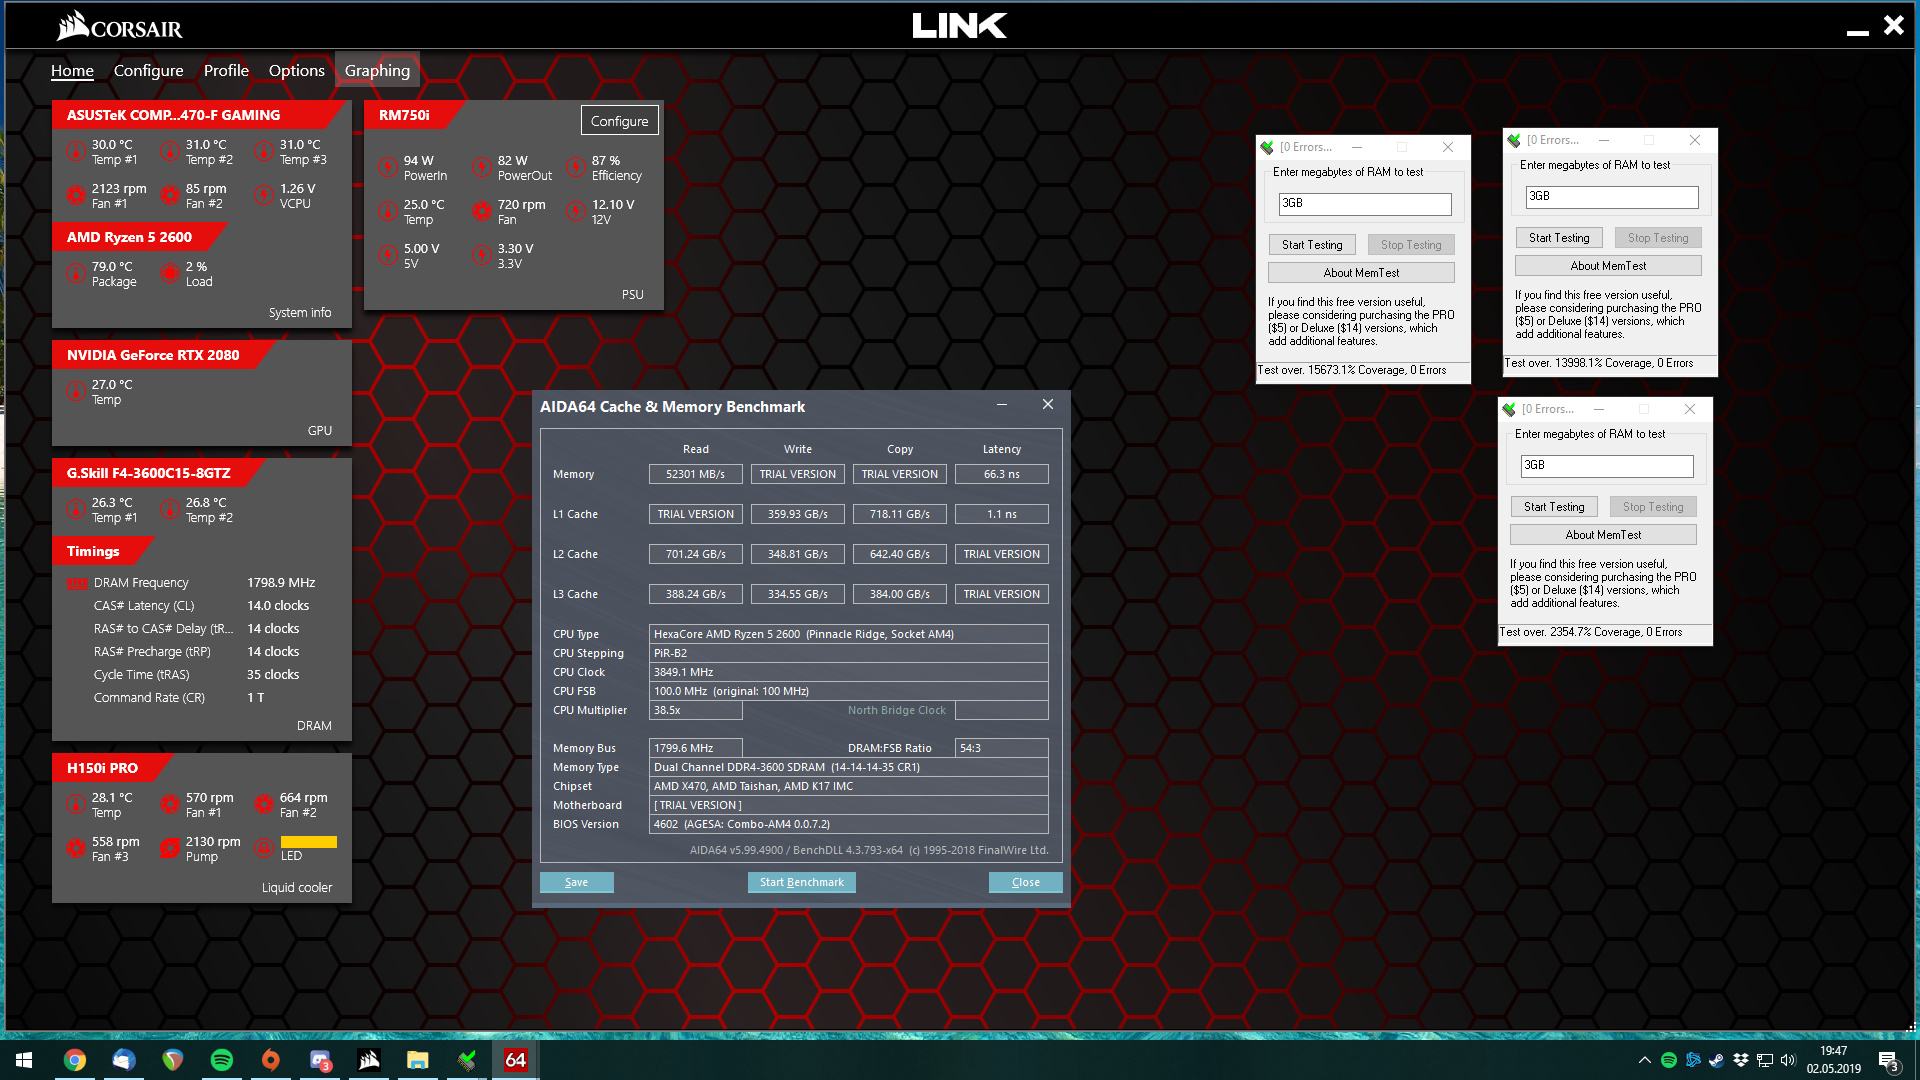The height and width of the screenshot is (1080, 1920).
Task: Click the CPU Package temperature icon
Action: pos(76,273)
